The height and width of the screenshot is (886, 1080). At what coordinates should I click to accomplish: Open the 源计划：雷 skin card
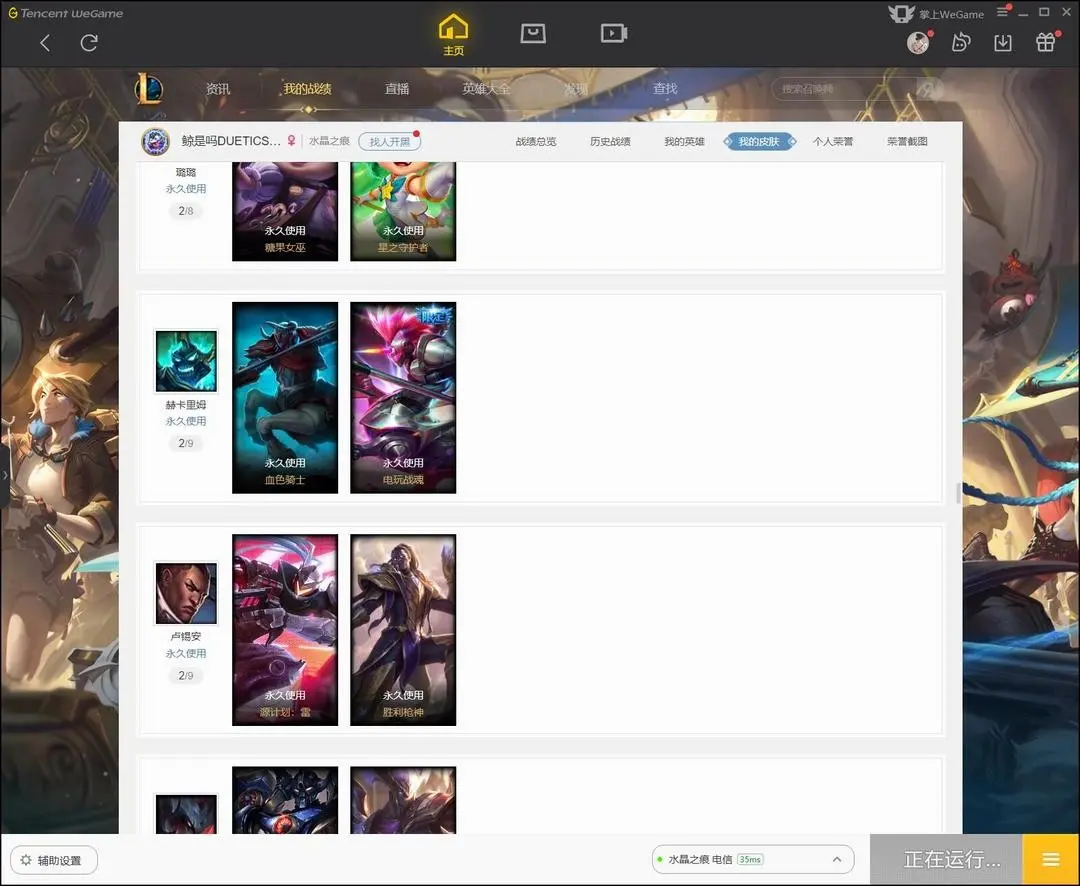click(285, 630)
